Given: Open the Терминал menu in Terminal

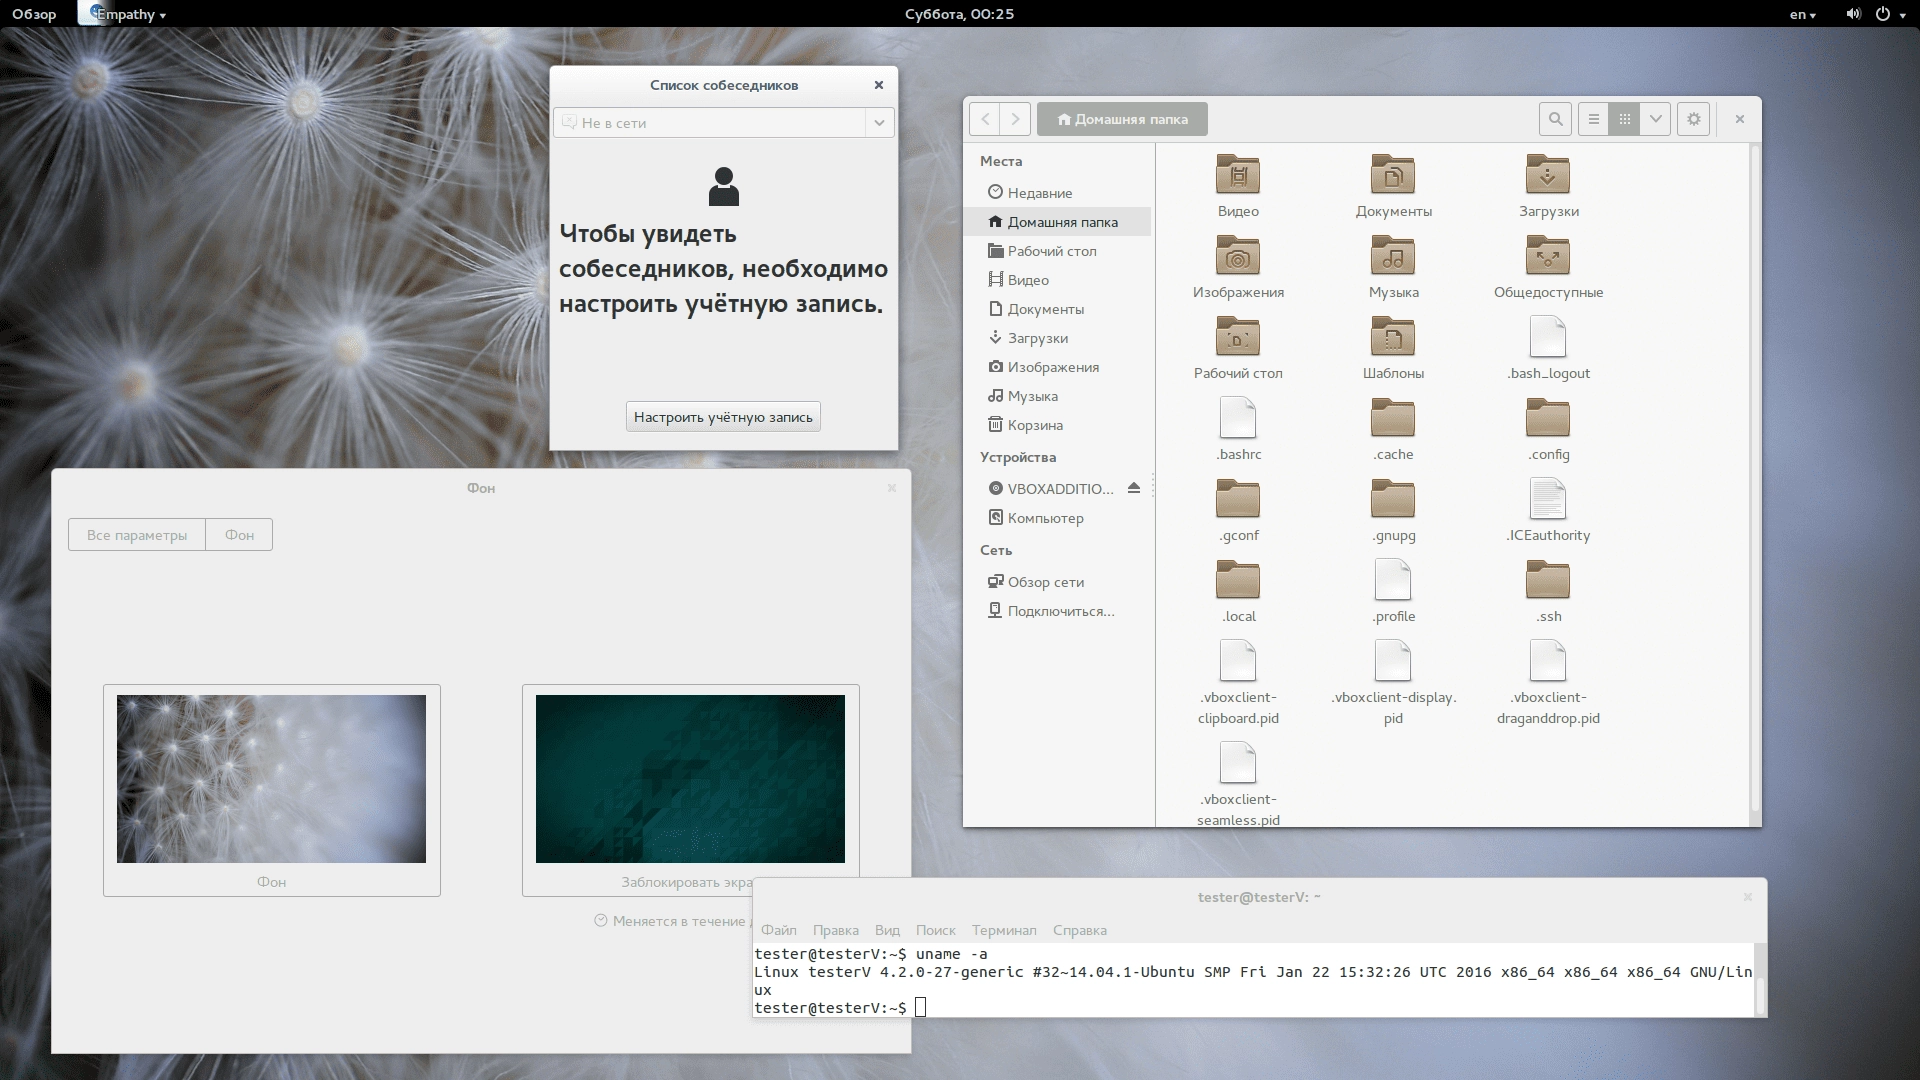Looking at the screenshot, I should (1004, 930).
